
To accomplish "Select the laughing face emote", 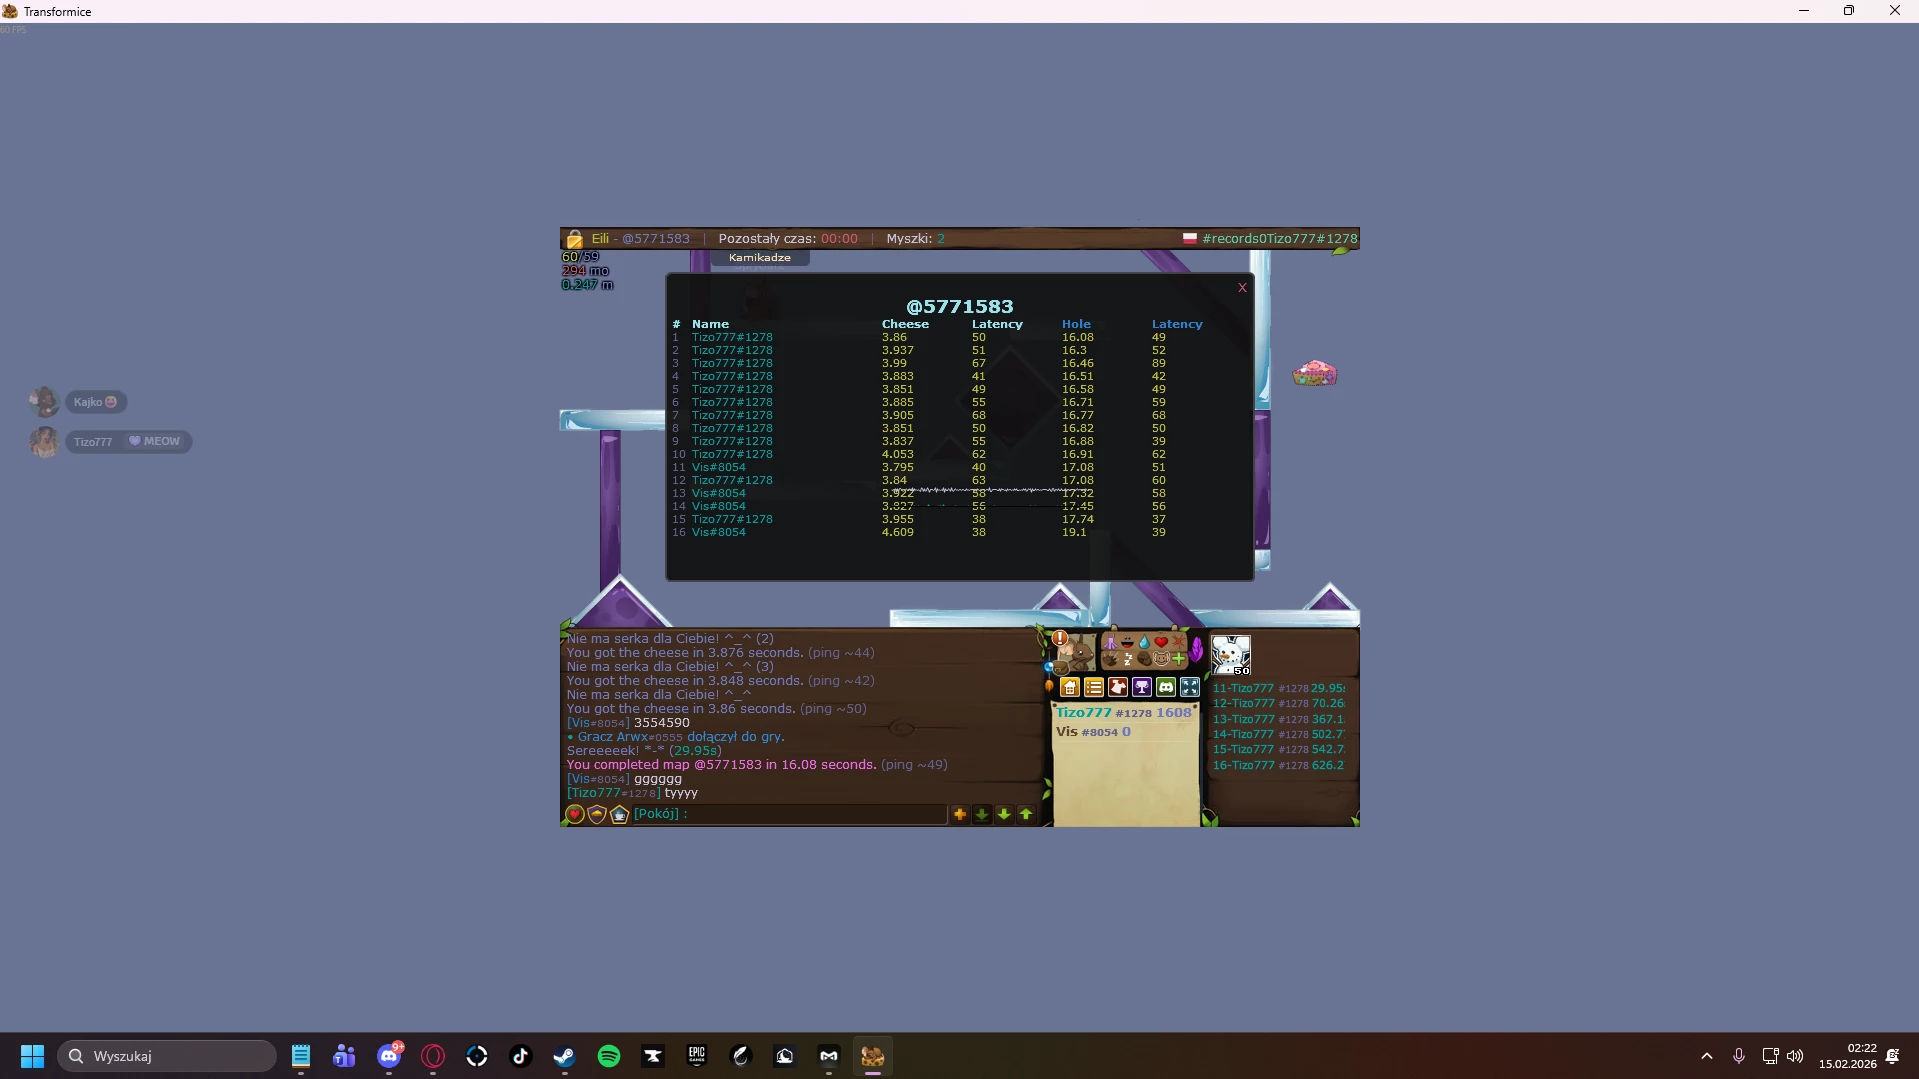I will point(1127,642).
